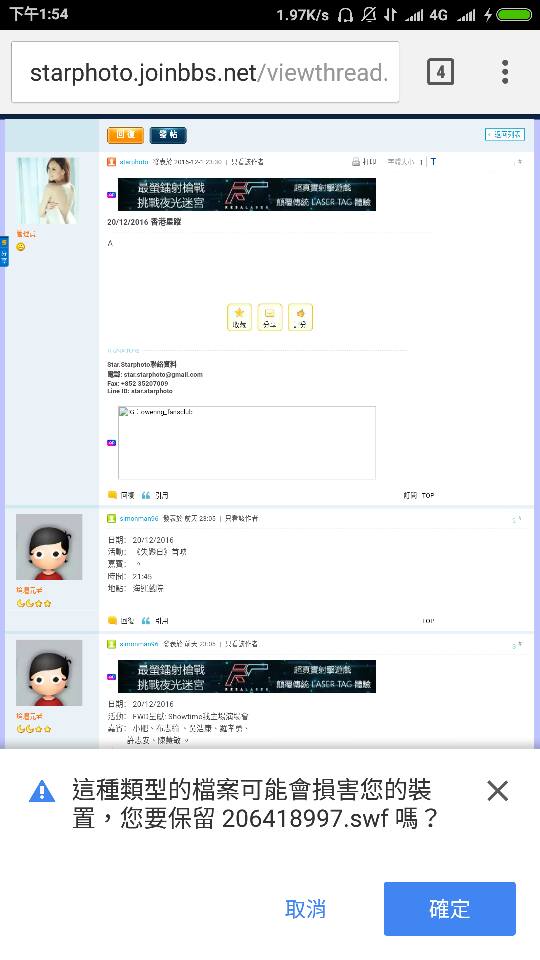Click the envelope share icon under the post

(x=269, y=317)
